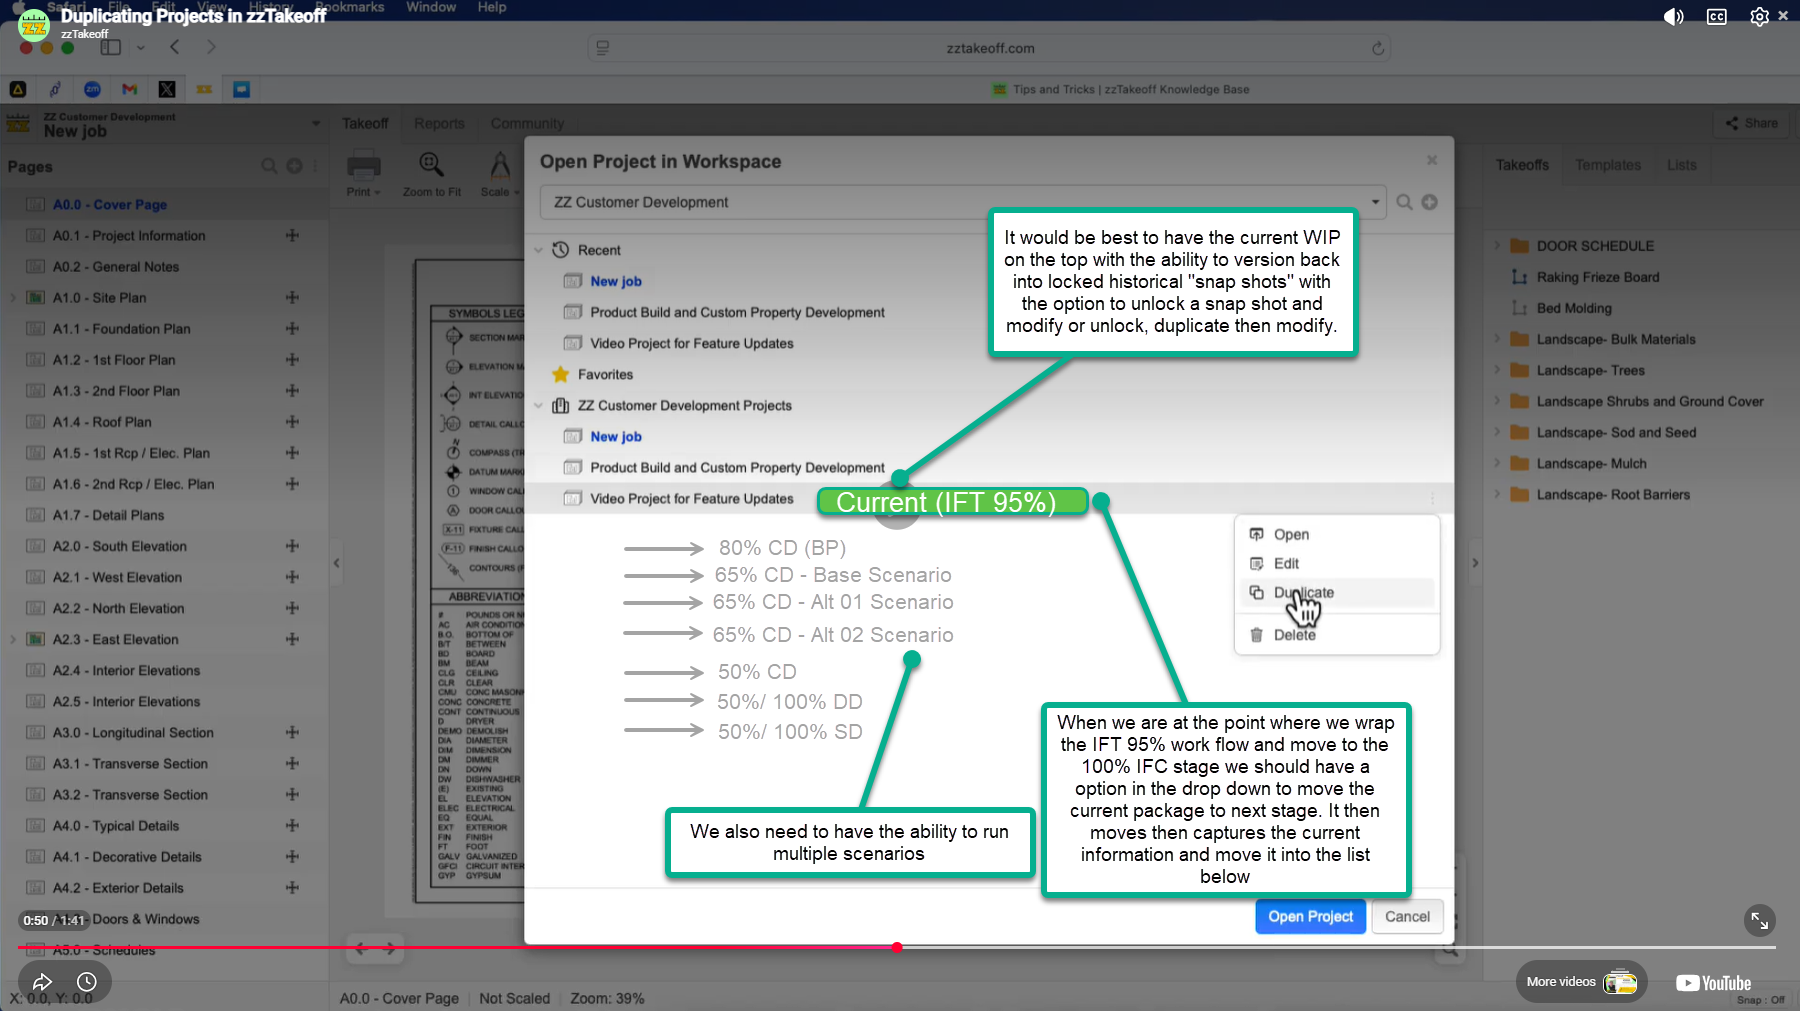Click the search icon in project dialog

[1404, 202]
